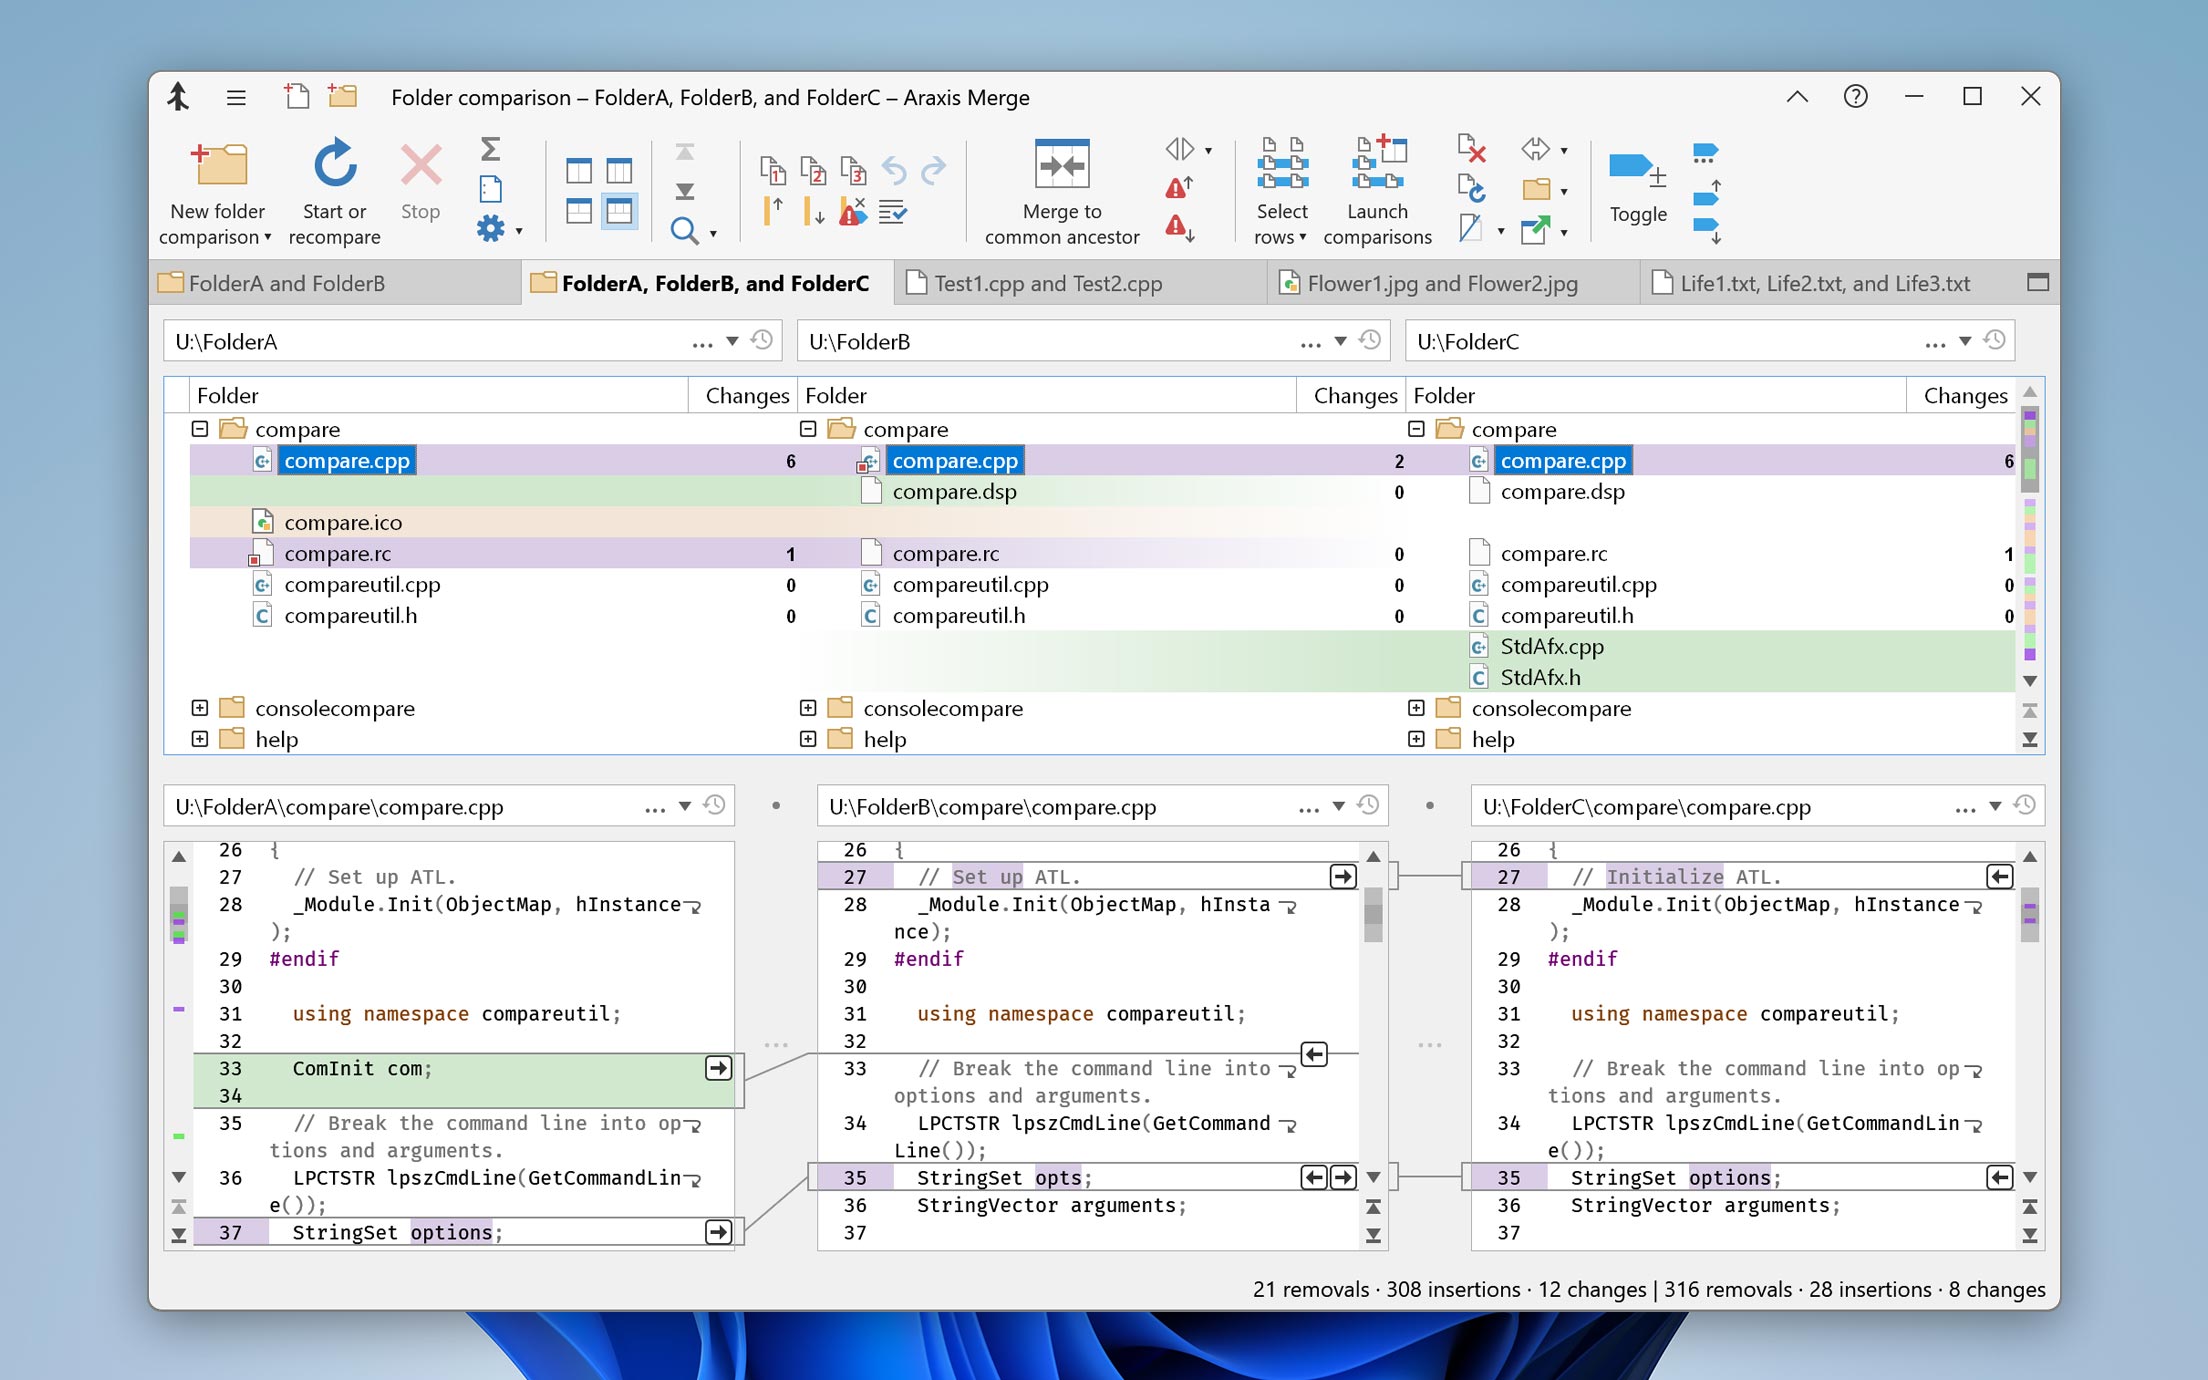The width and height of the screenshot is (2208, 1380).
Task: Open the blue gear settings icon
Action: coord(490,229)
